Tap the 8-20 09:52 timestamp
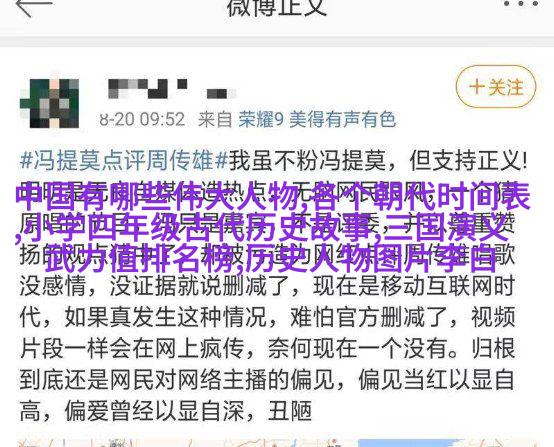 pyautogui.click(x=142, y=119)
